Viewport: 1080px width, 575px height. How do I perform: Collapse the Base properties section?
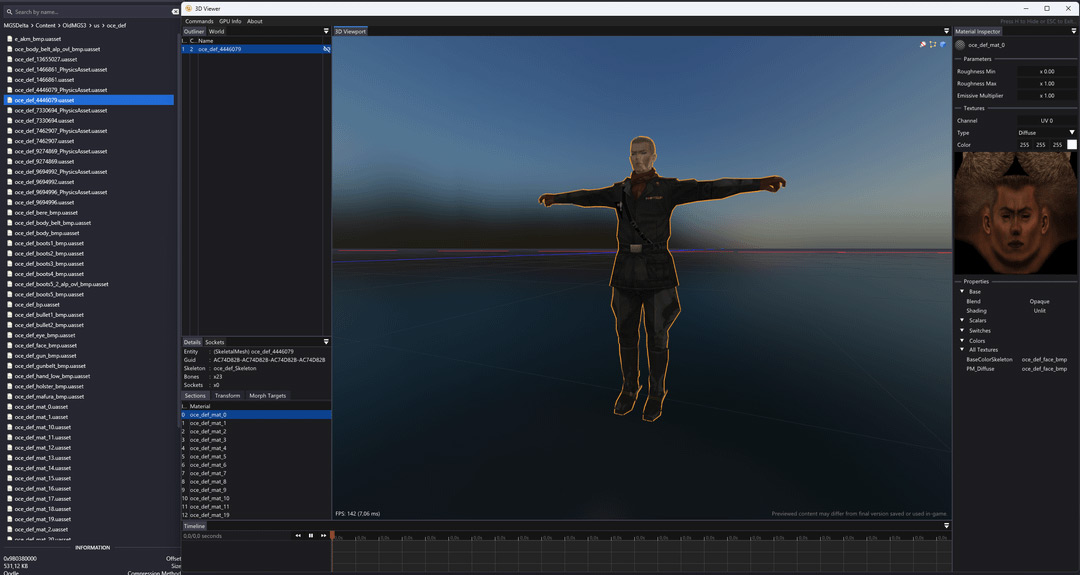coord(962,291)
